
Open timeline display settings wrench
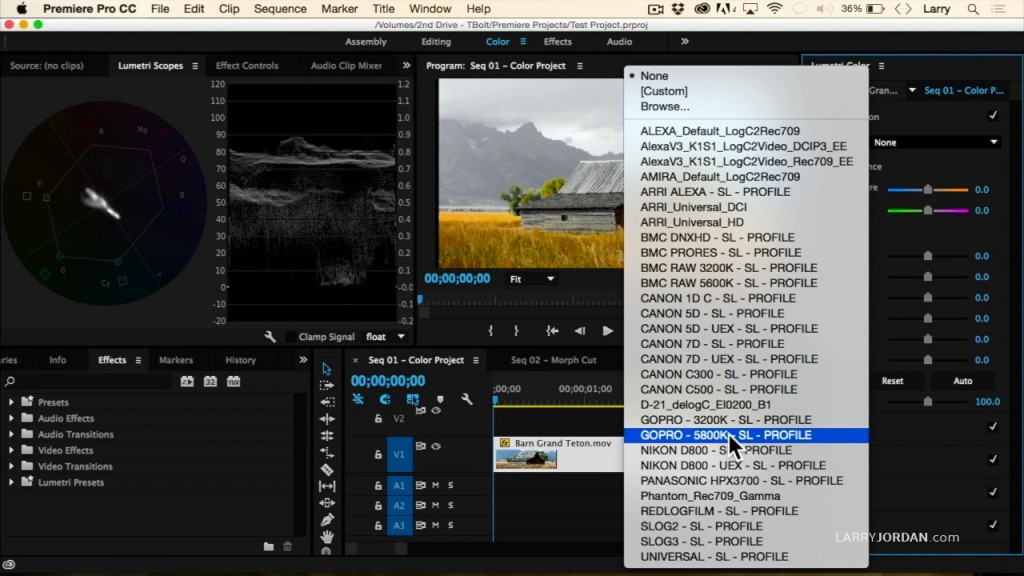pos(466,399)
